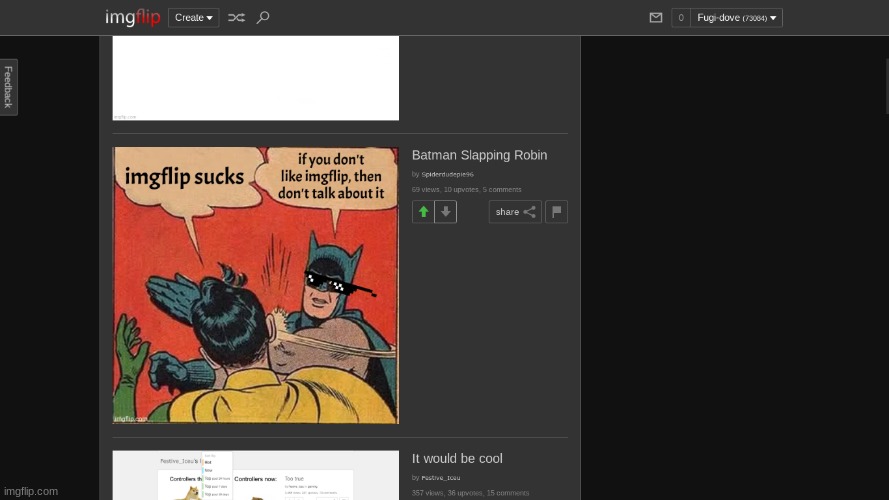
Task: Open the Feedback side tab
Action: click(9, 87)
